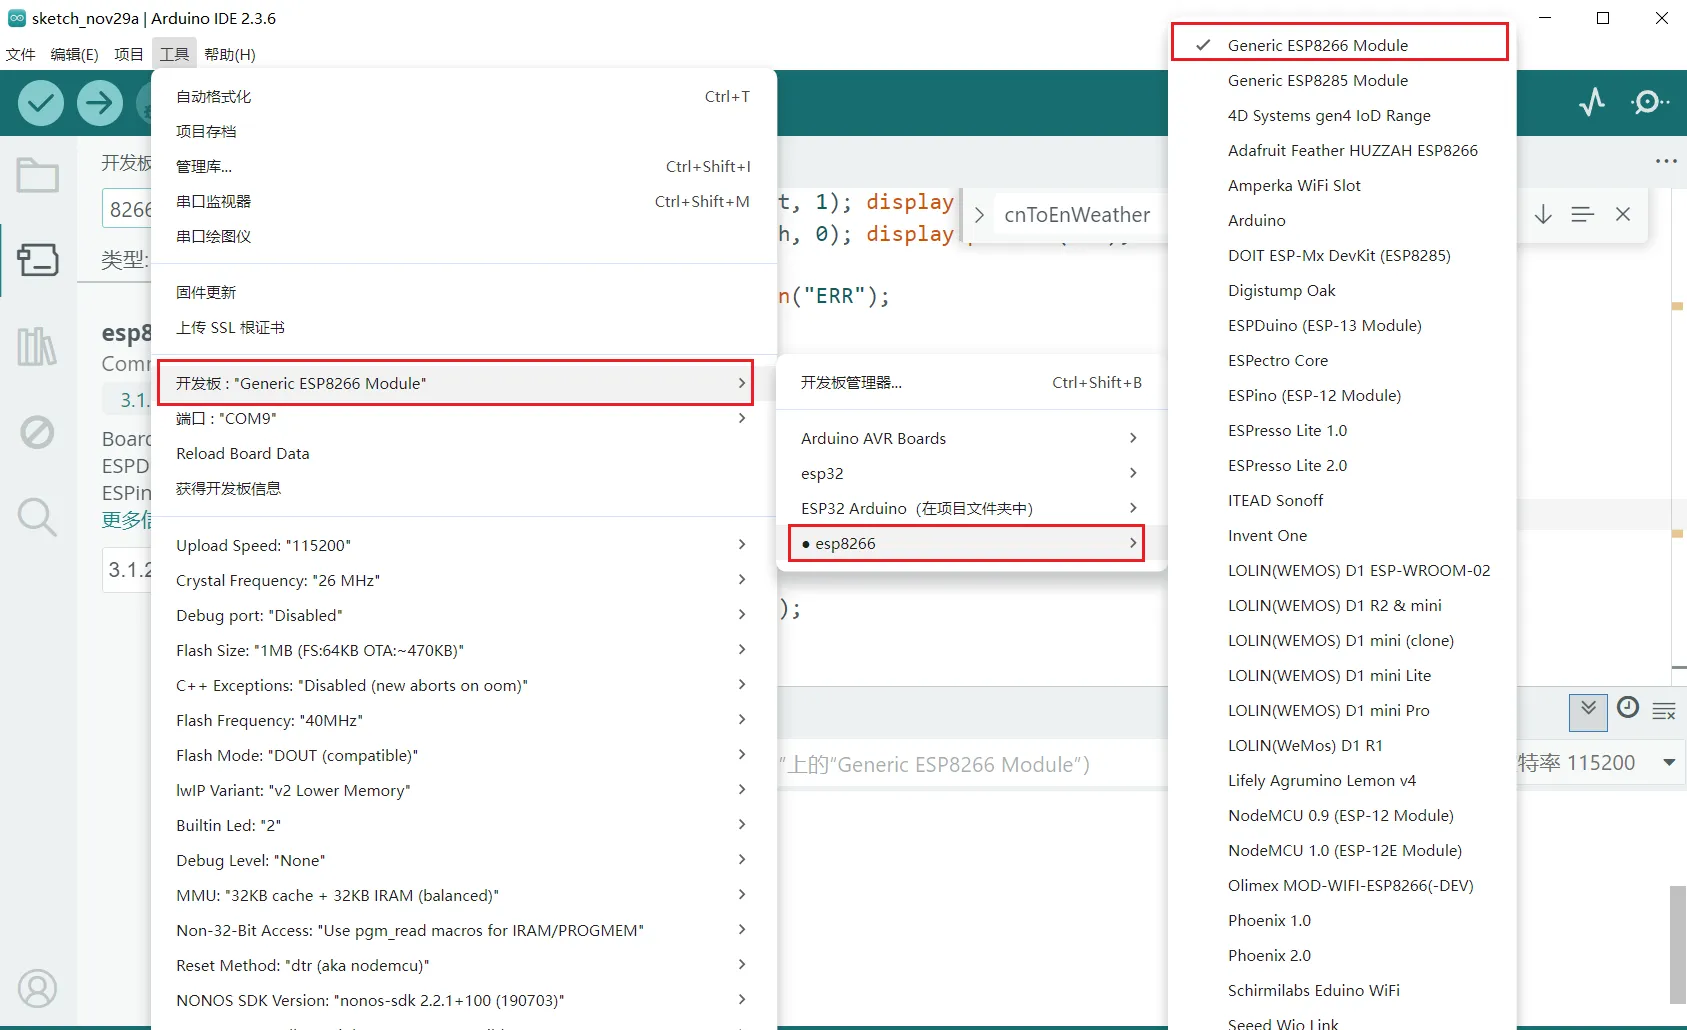Click the Upload arrow button

point(100,103)
